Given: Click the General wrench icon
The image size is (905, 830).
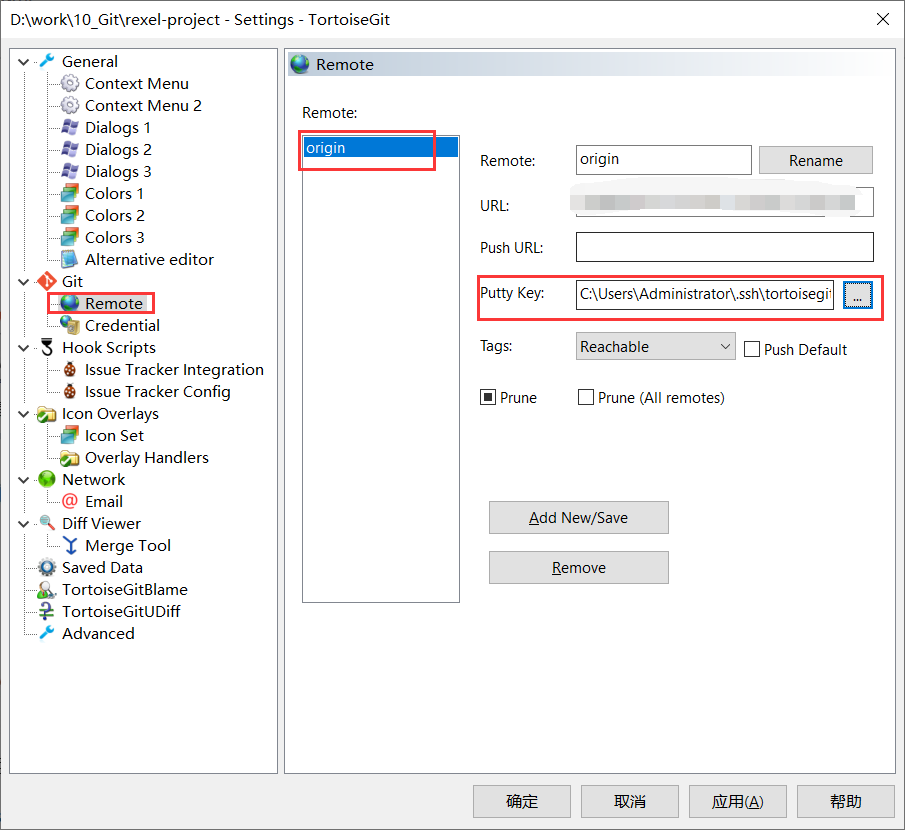Looking at the screenshot, I should click(x=47, y=61).
